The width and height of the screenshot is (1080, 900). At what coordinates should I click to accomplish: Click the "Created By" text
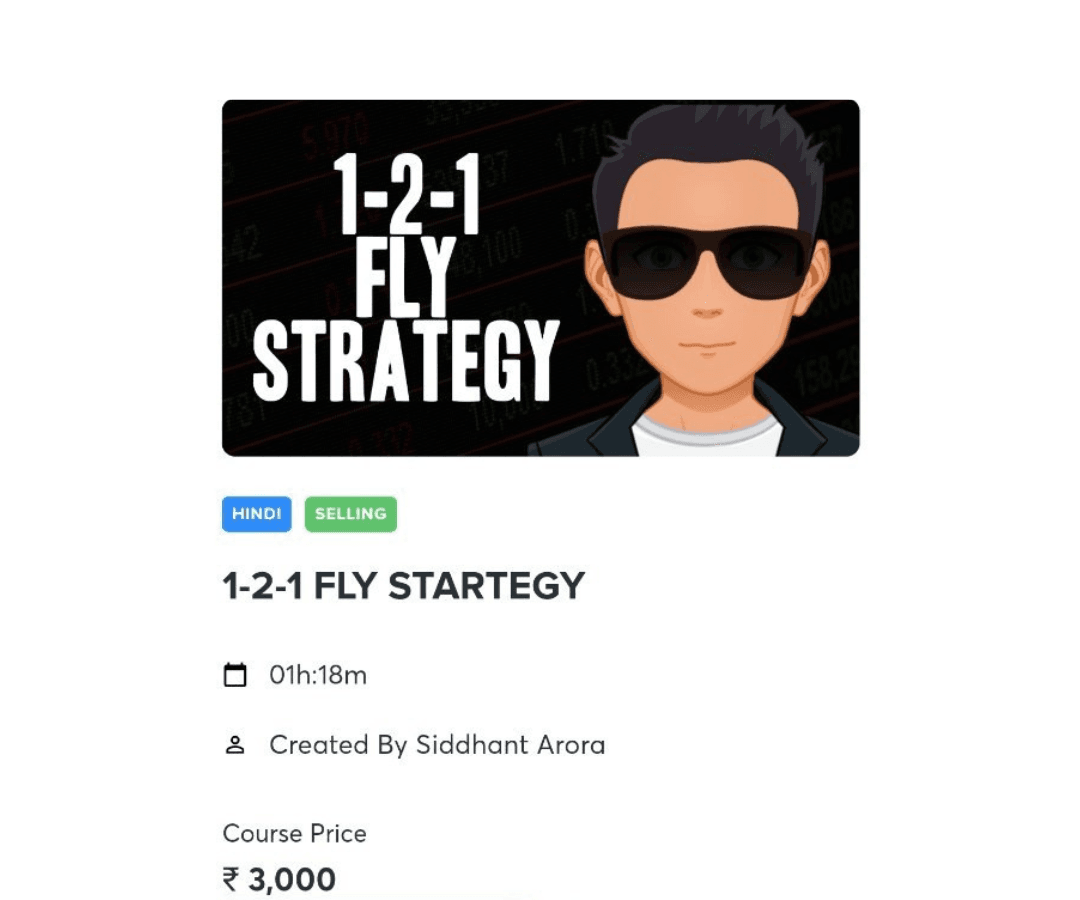338,745
